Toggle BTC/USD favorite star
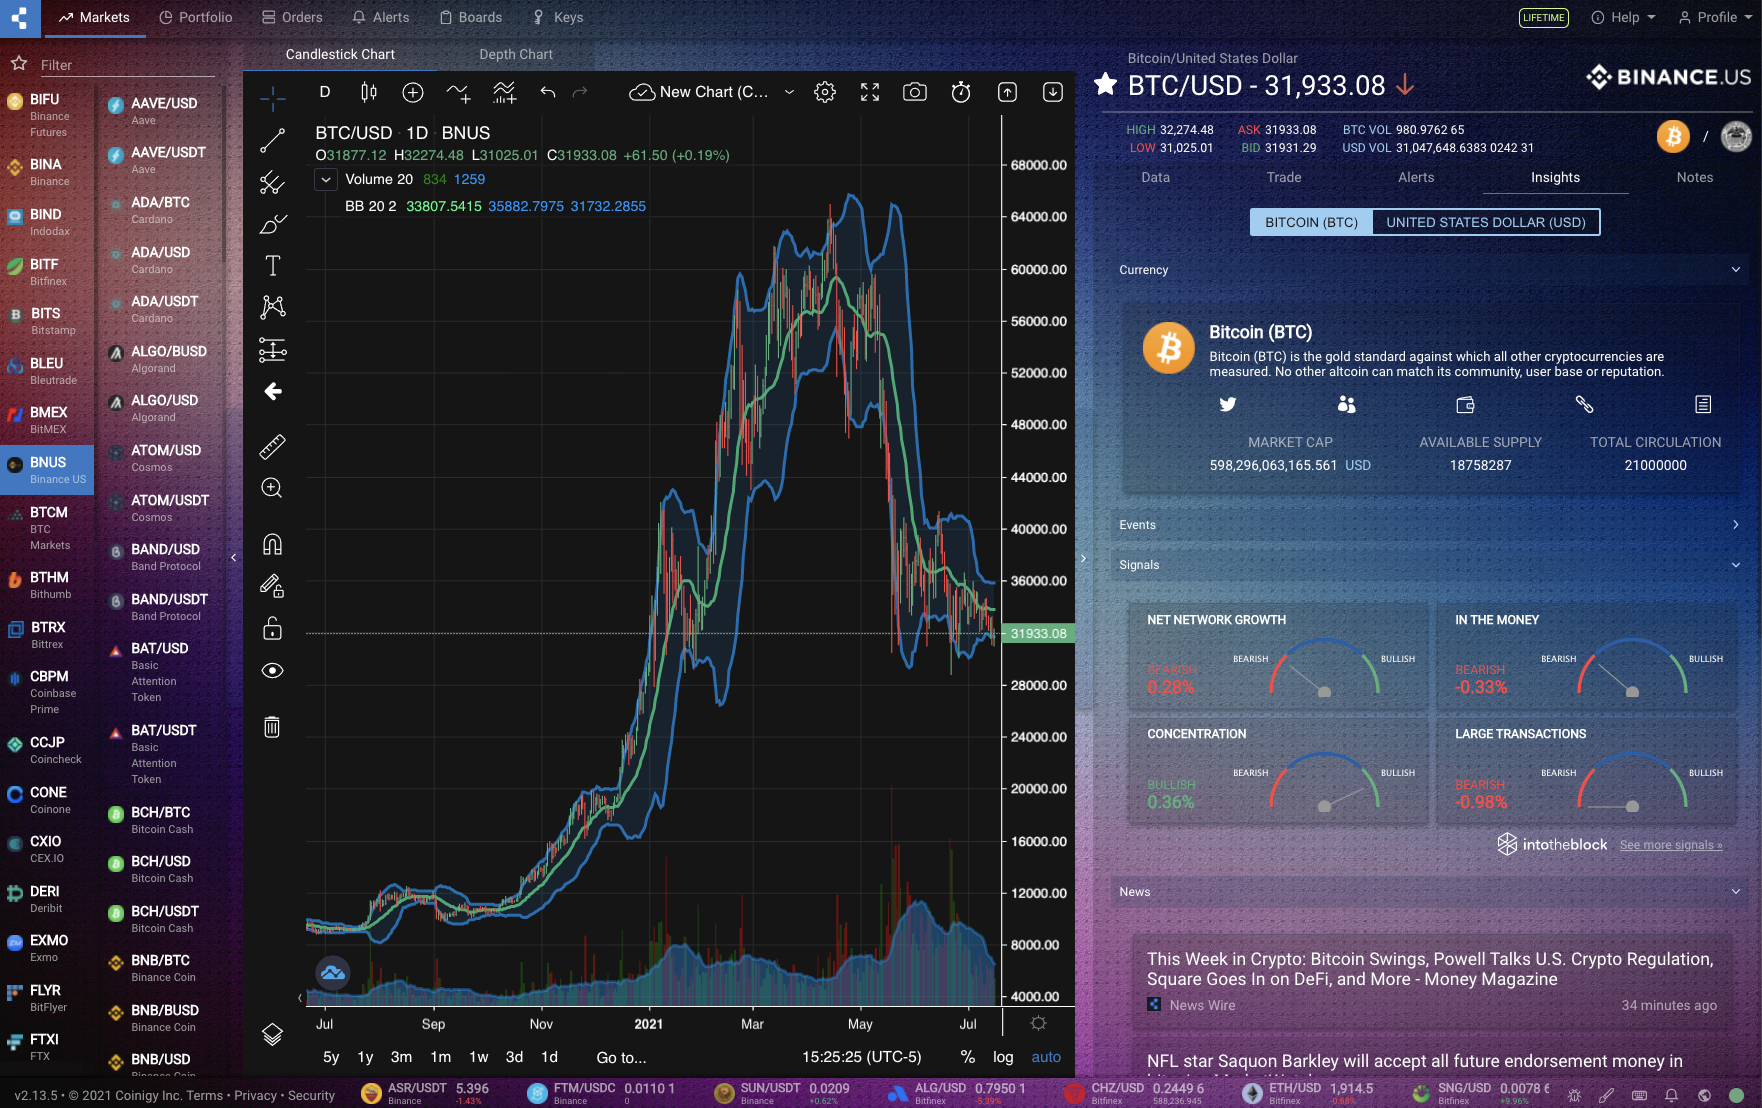 click(1105, 84)
